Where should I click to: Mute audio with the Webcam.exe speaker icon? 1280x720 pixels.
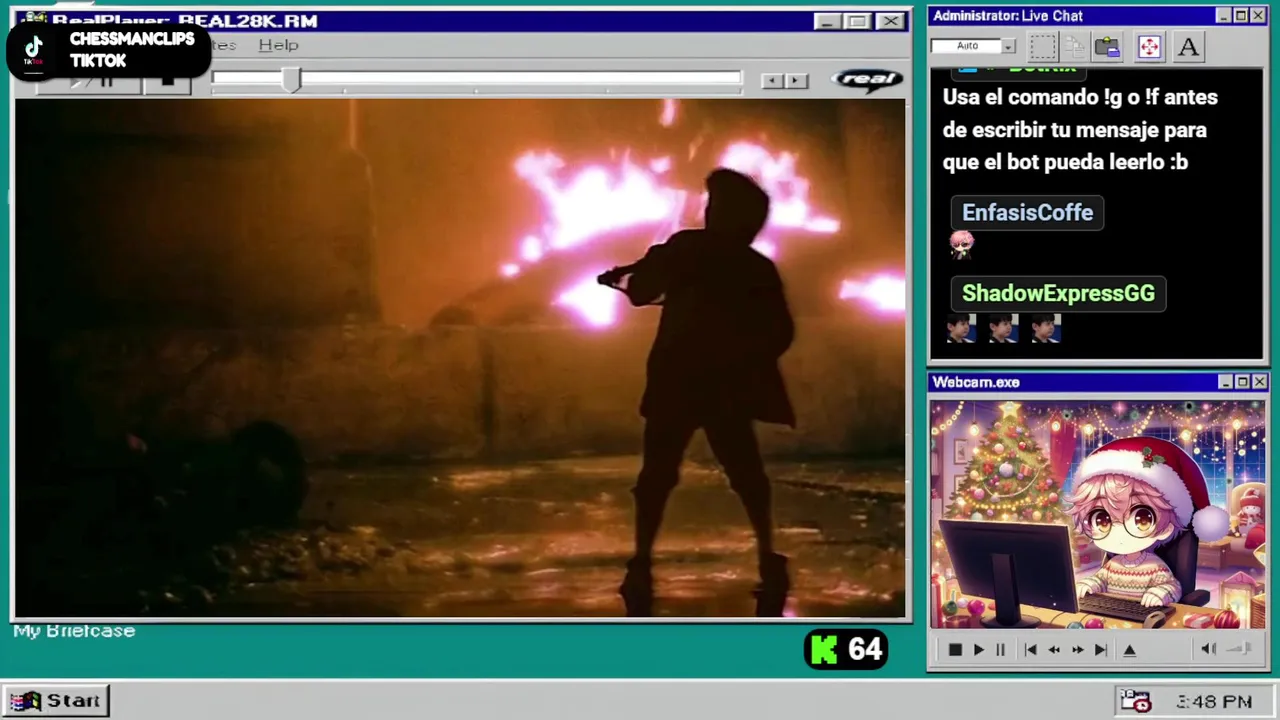tap(1208, 649)
